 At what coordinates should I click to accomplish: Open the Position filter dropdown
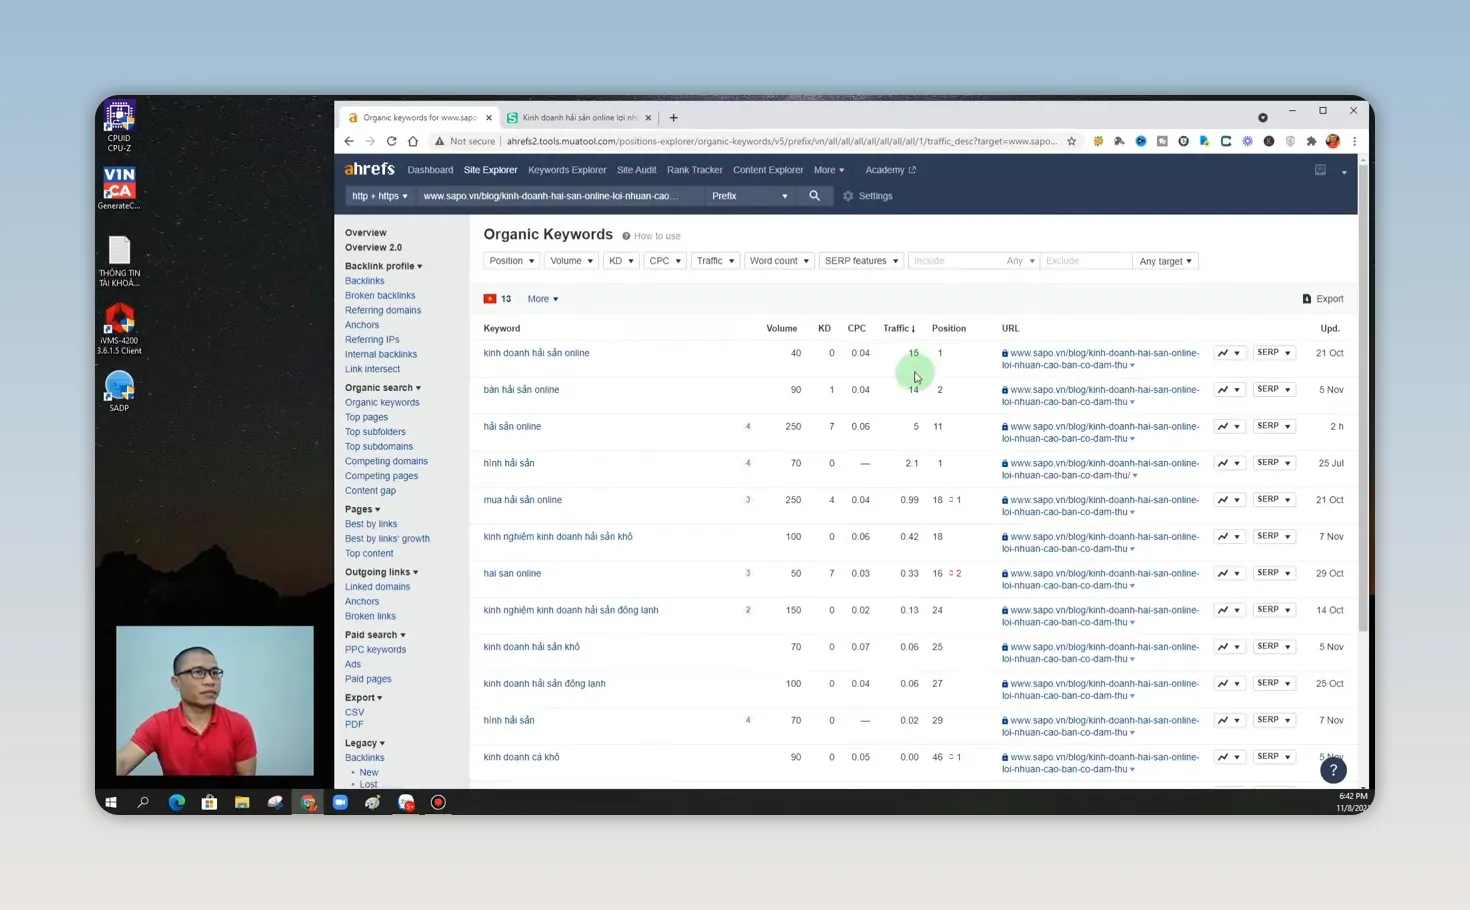click(511, 261)
